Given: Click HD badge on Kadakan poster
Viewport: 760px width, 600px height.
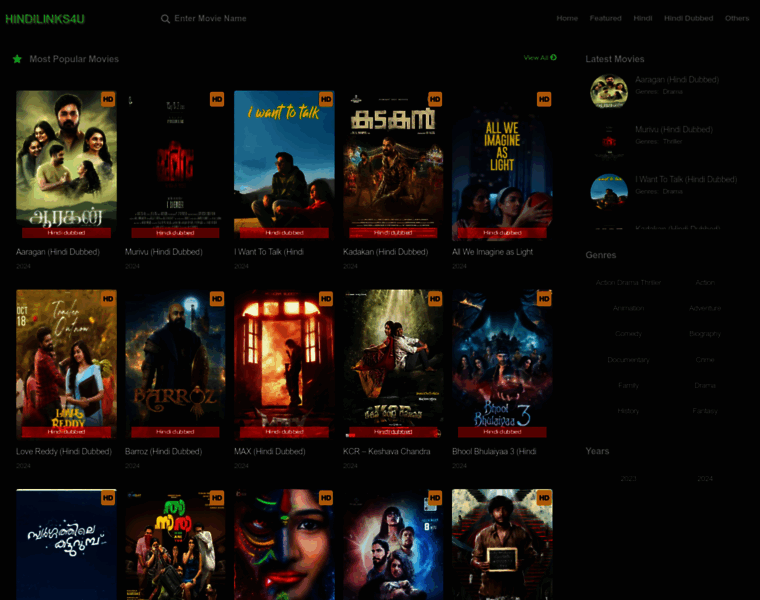Looking at the screenshot, I should (435, 99).
